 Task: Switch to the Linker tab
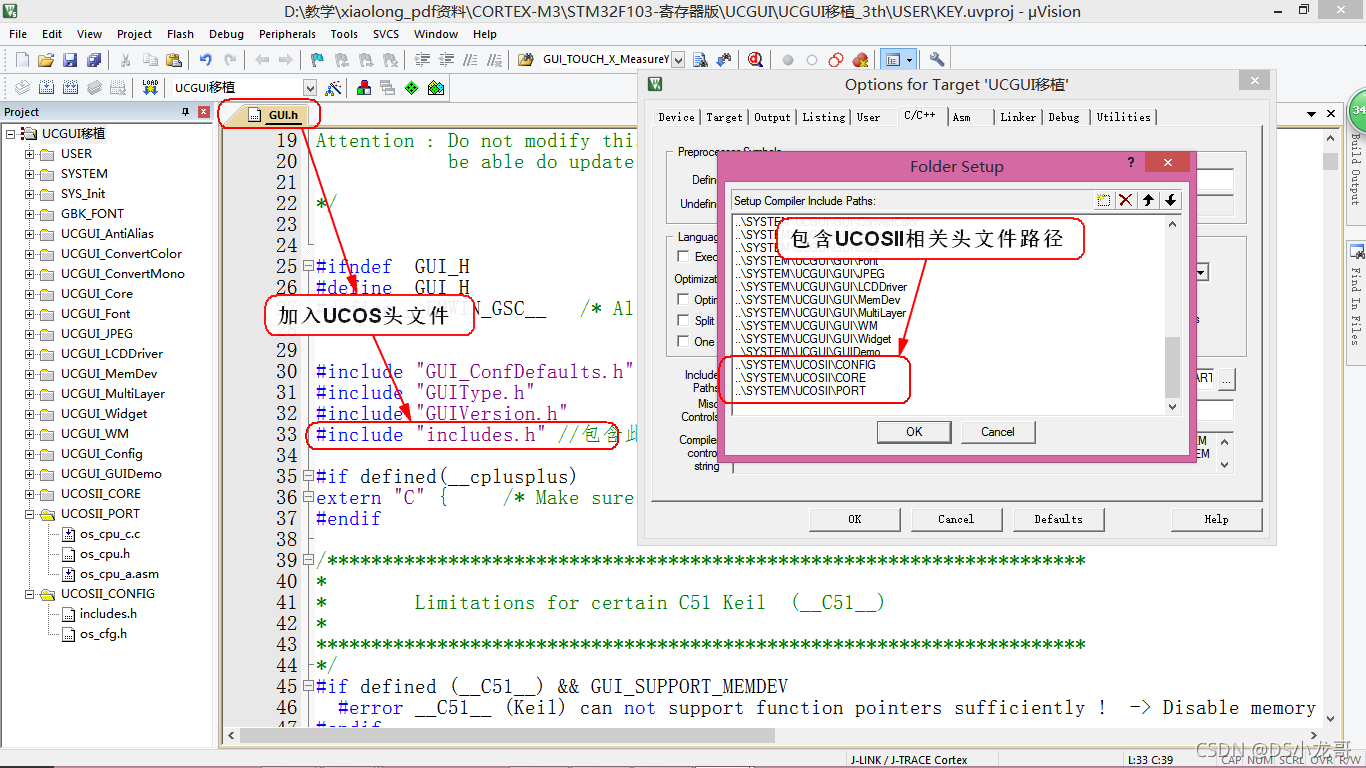tap(1018, 117)
